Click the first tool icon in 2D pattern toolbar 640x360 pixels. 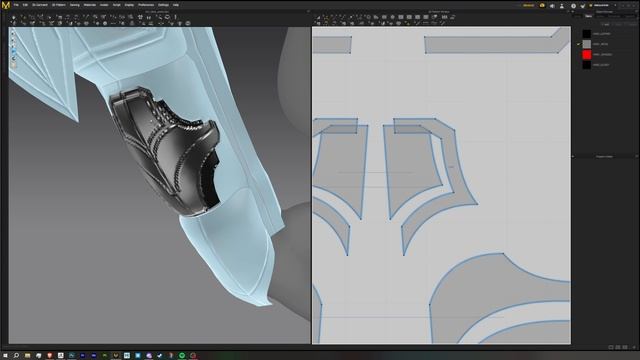point(318,17)
